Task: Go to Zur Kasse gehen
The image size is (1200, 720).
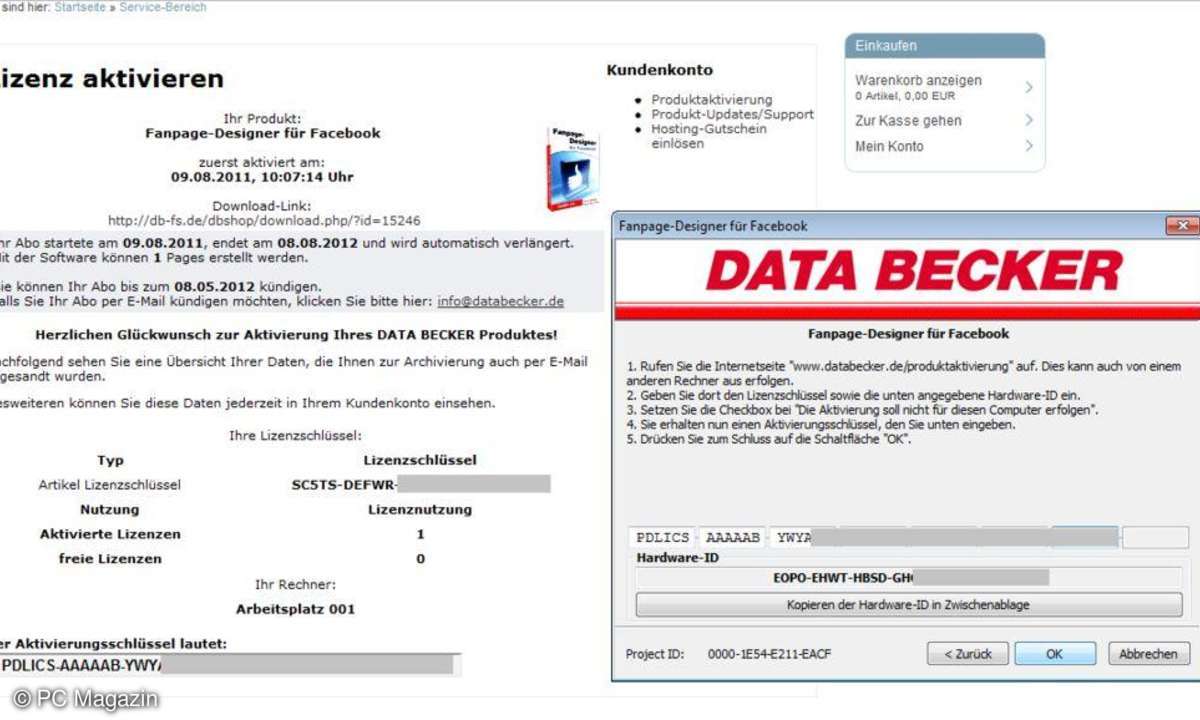Action: (908, 121)
